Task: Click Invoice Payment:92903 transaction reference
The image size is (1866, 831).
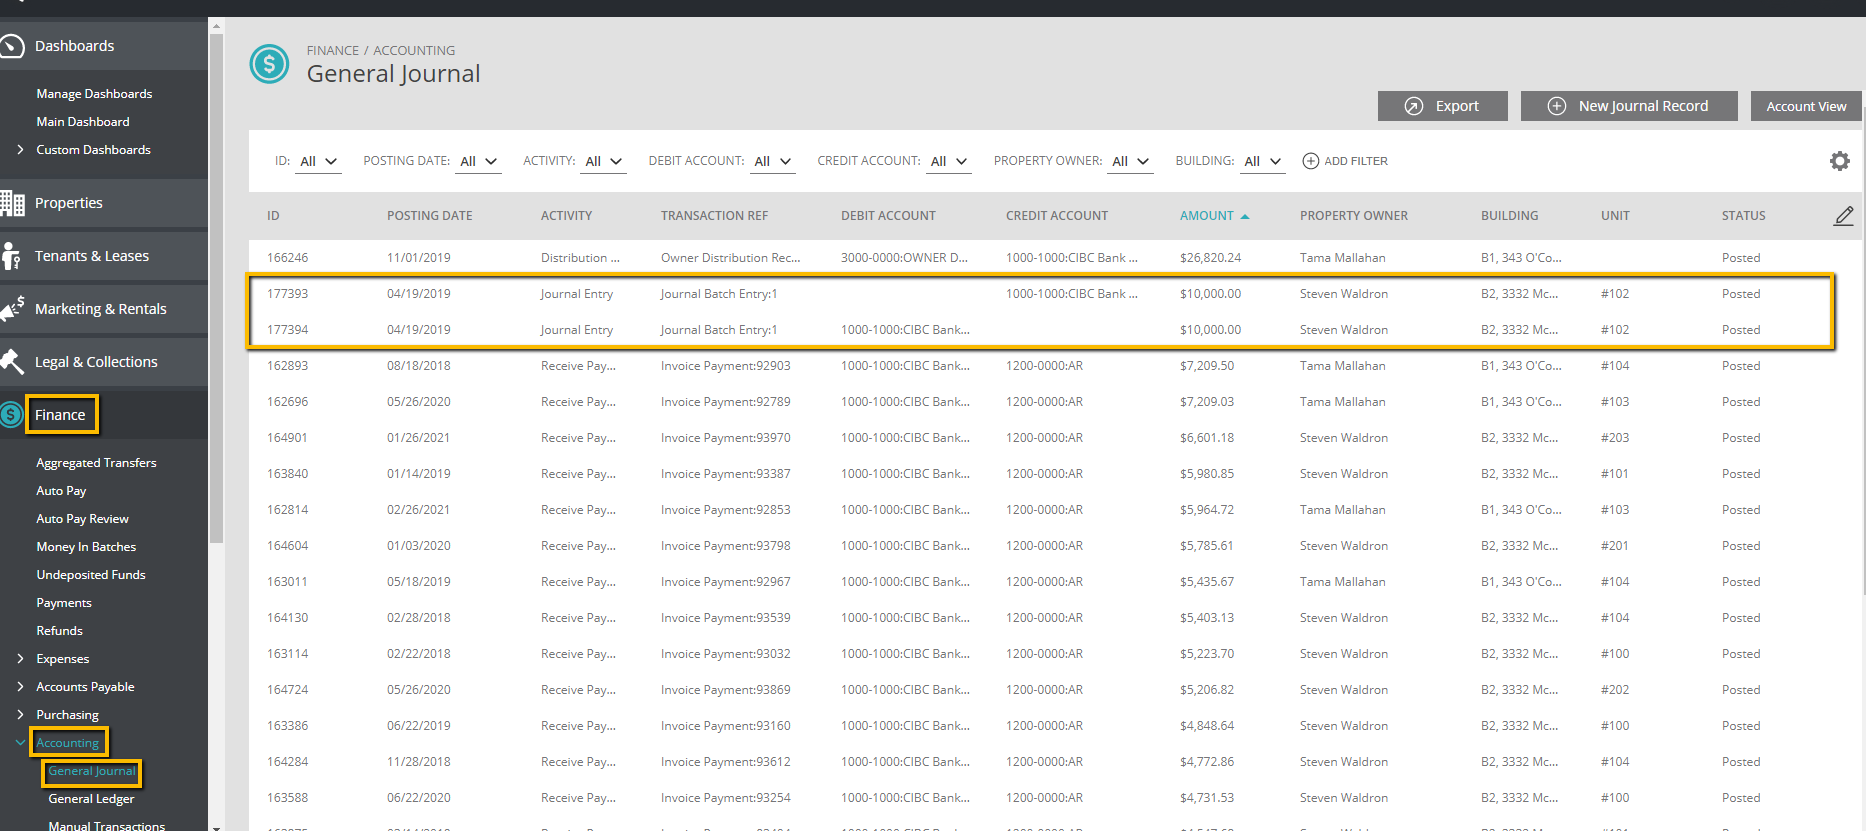Action: click(725, 366)
